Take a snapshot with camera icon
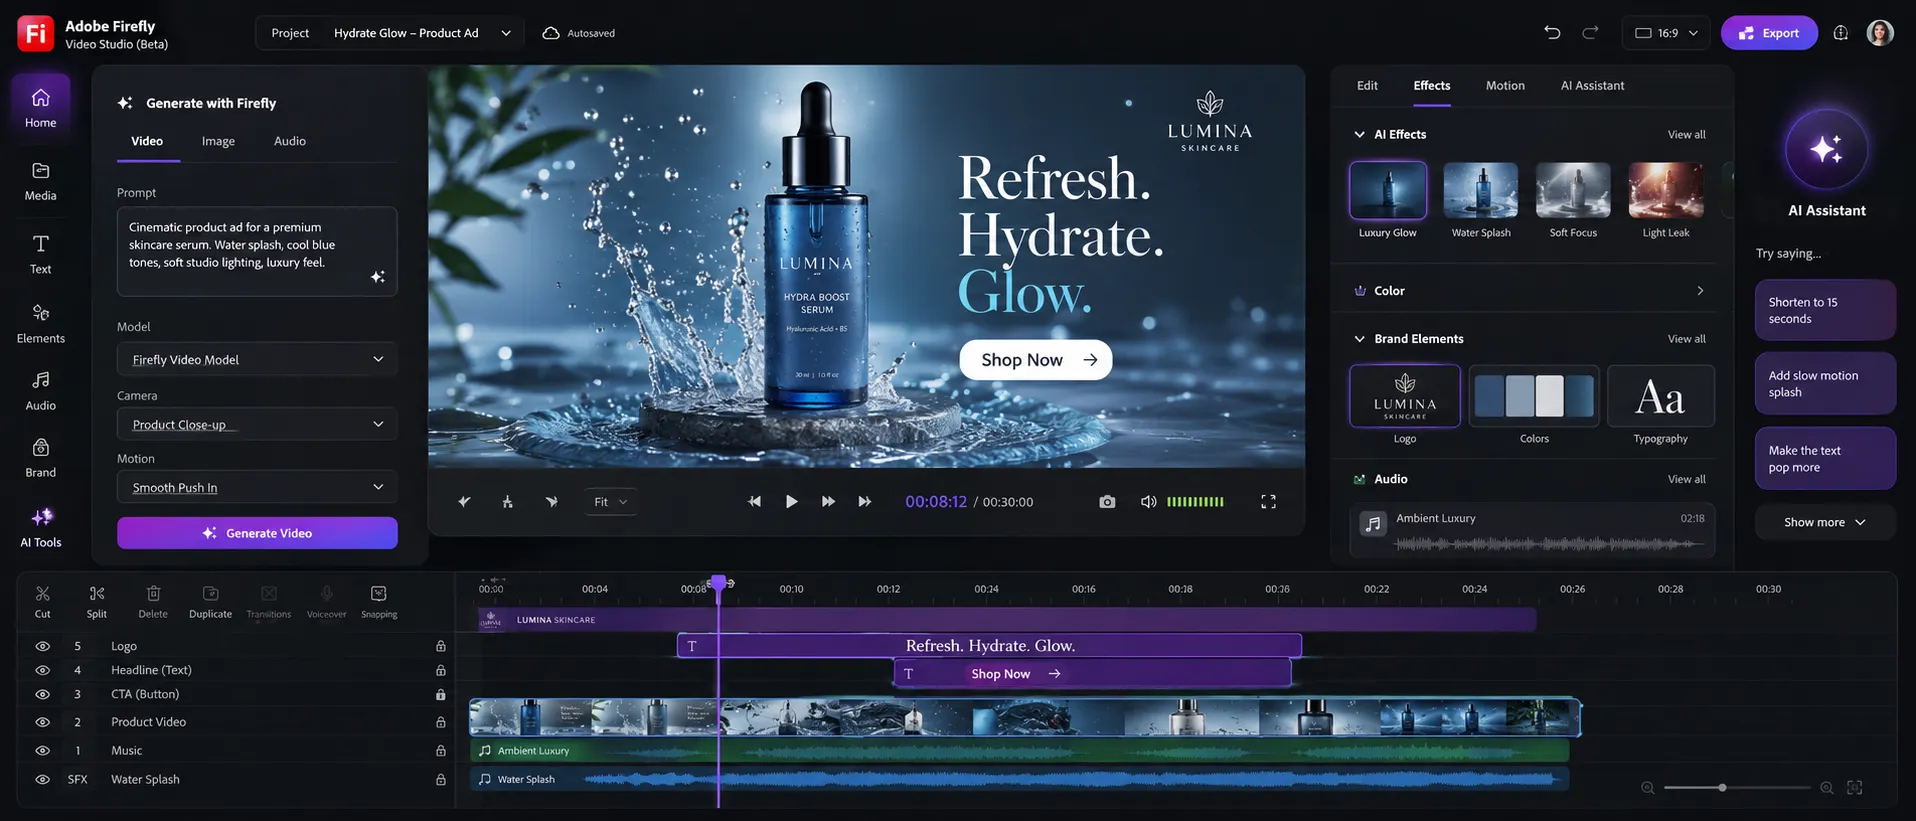The image size is (1916, 821). click(x=1107, y=502)
